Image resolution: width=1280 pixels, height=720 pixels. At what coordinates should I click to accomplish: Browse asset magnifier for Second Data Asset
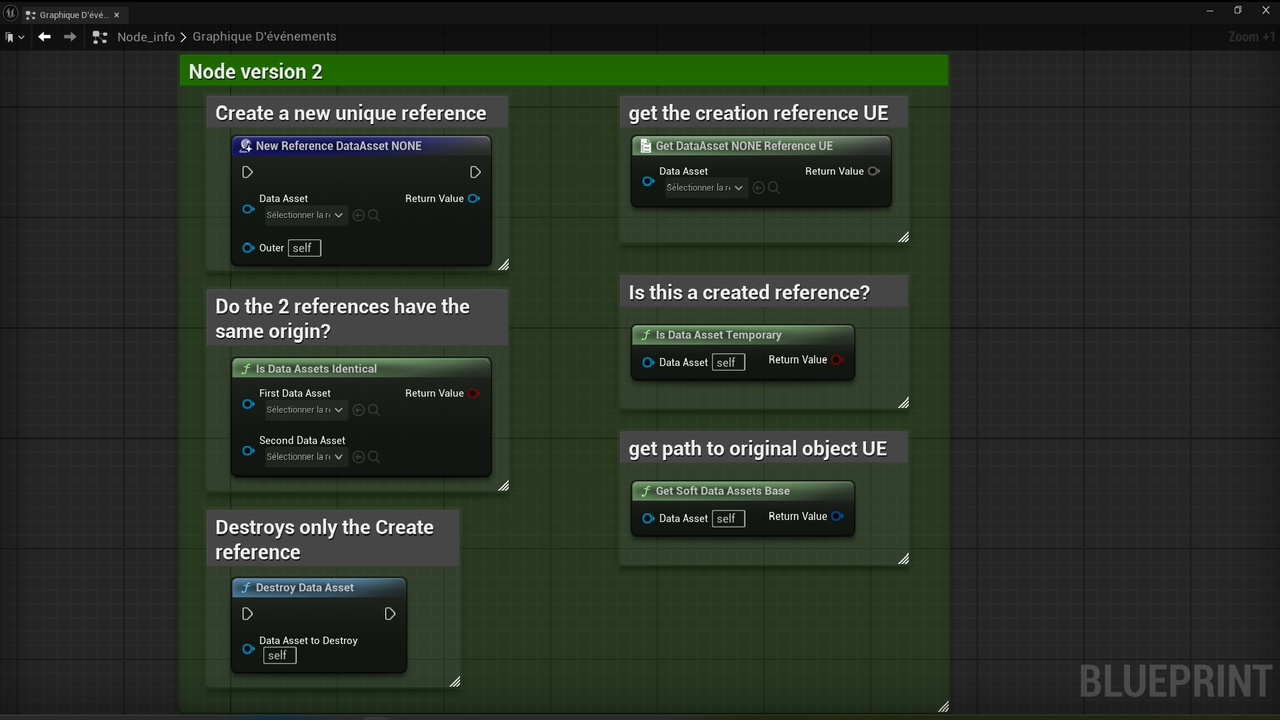pos(374,457)
